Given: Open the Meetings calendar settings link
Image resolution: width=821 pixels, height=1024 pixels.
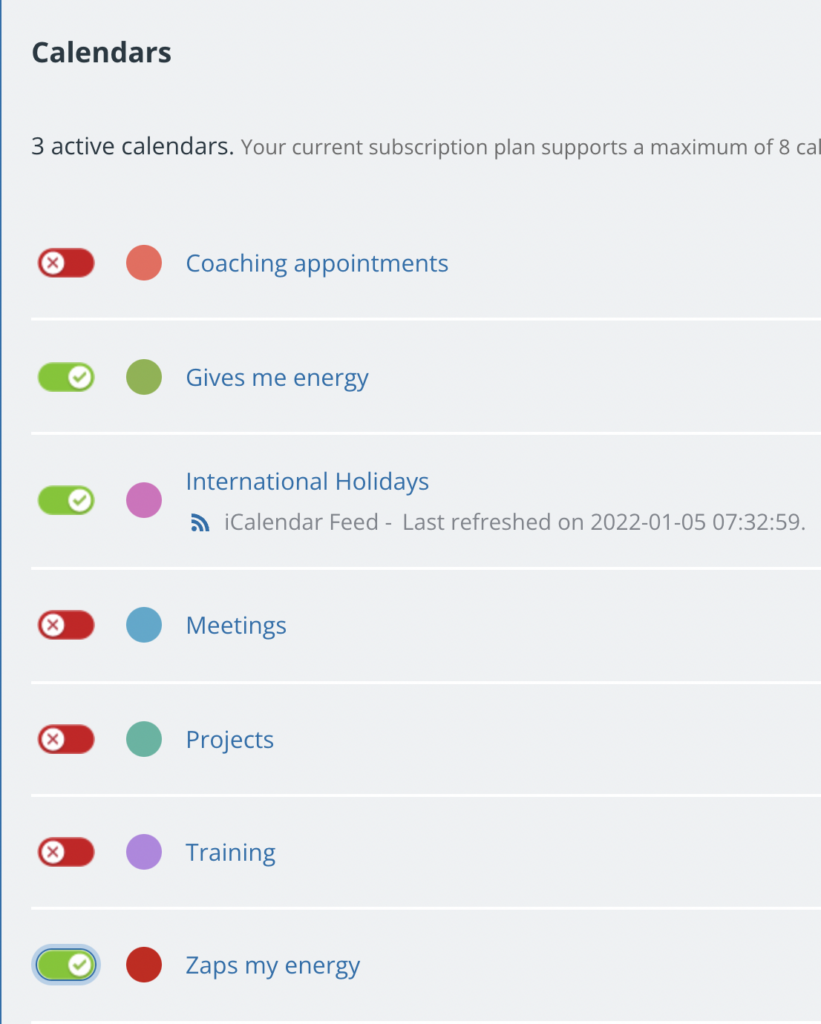Looking at the screenshot, I should click(236, 624).
